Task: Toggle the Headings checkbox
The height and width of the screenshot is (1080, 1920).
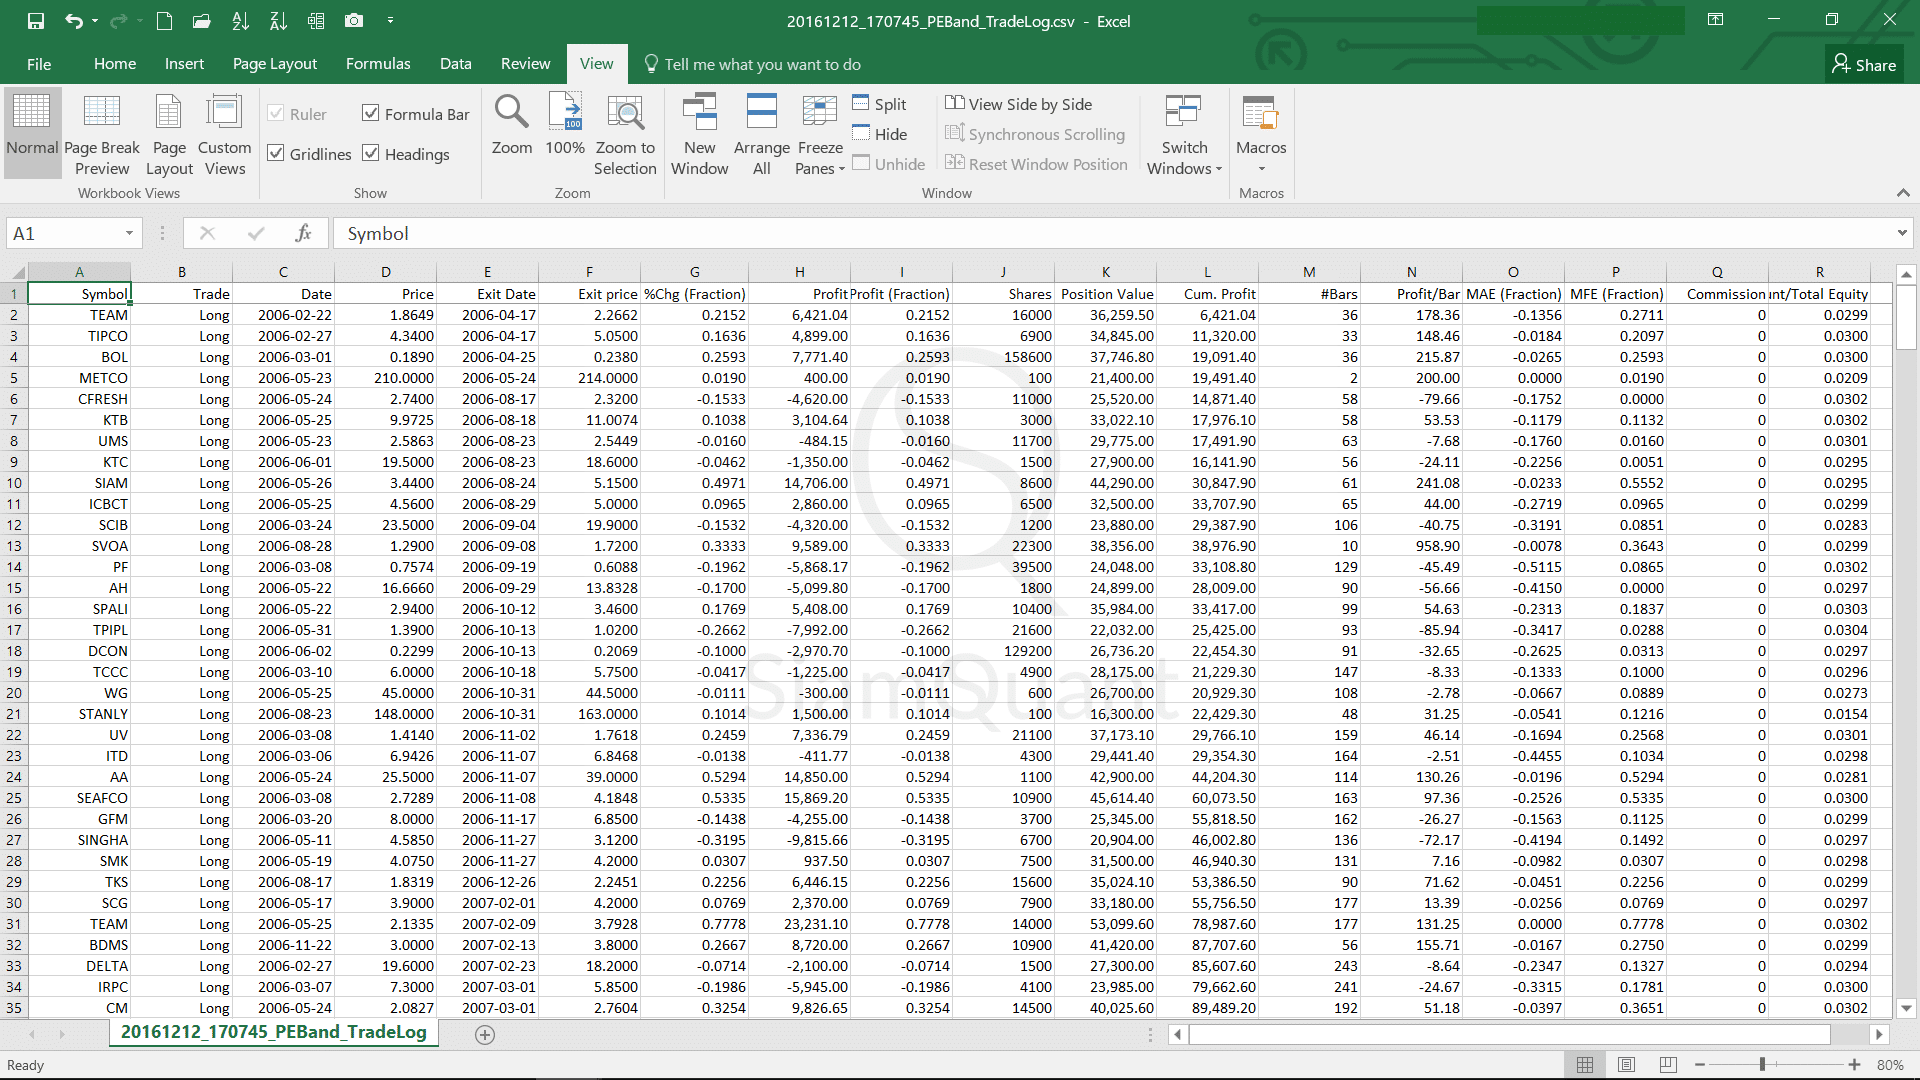Action: tap(371, 154)
